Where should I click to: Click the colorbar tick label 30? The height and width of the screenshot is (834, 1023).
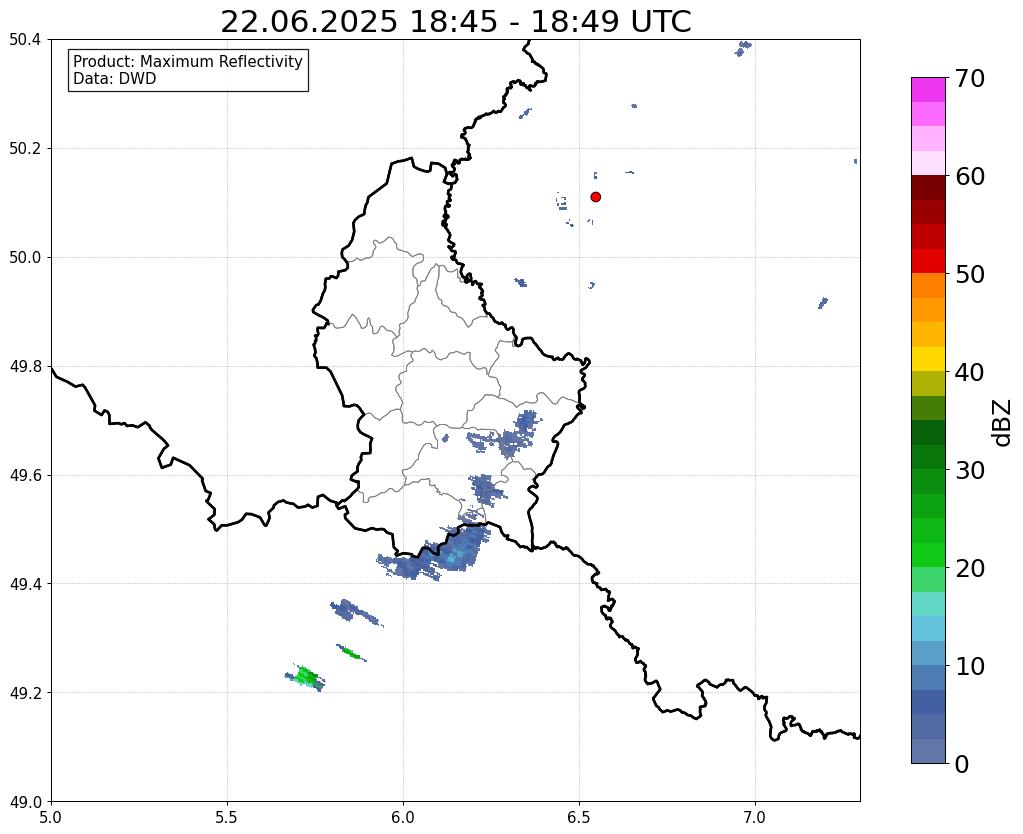point(970,470)
